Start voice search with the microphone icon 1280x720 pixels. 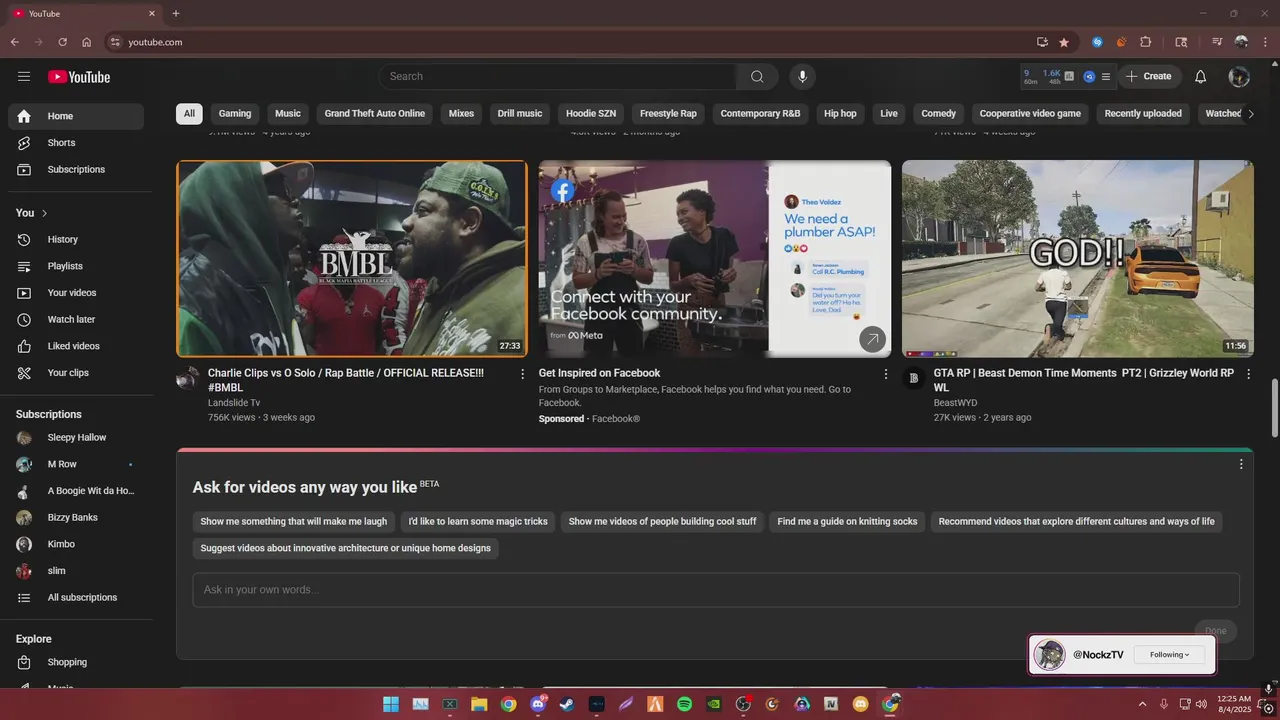click(x=801, y=77)
